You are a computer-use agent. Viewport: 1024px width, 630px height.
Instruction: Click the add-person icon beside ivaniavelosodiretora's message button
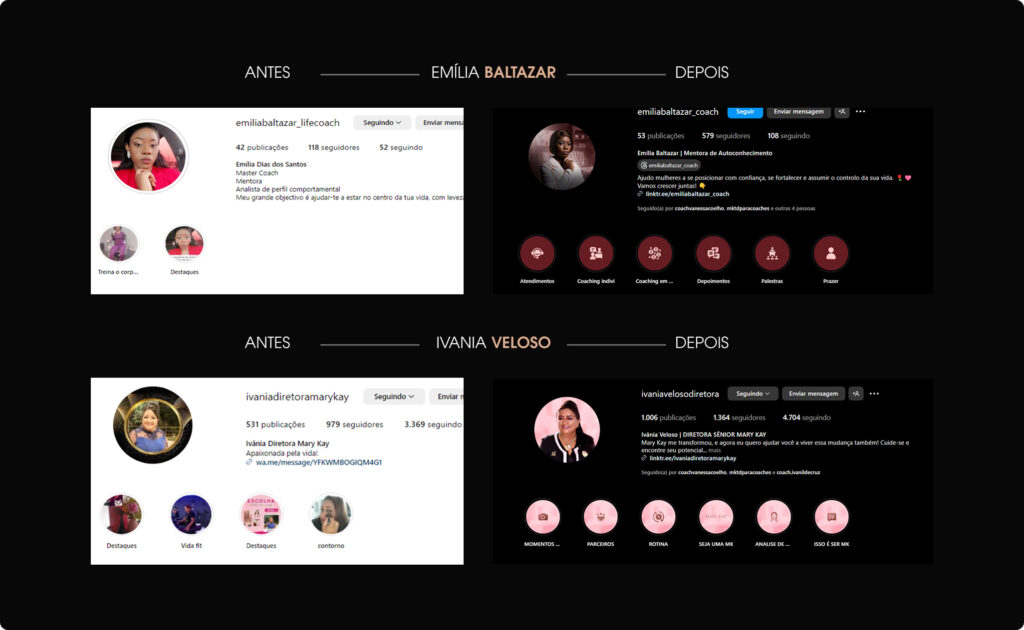856,394
